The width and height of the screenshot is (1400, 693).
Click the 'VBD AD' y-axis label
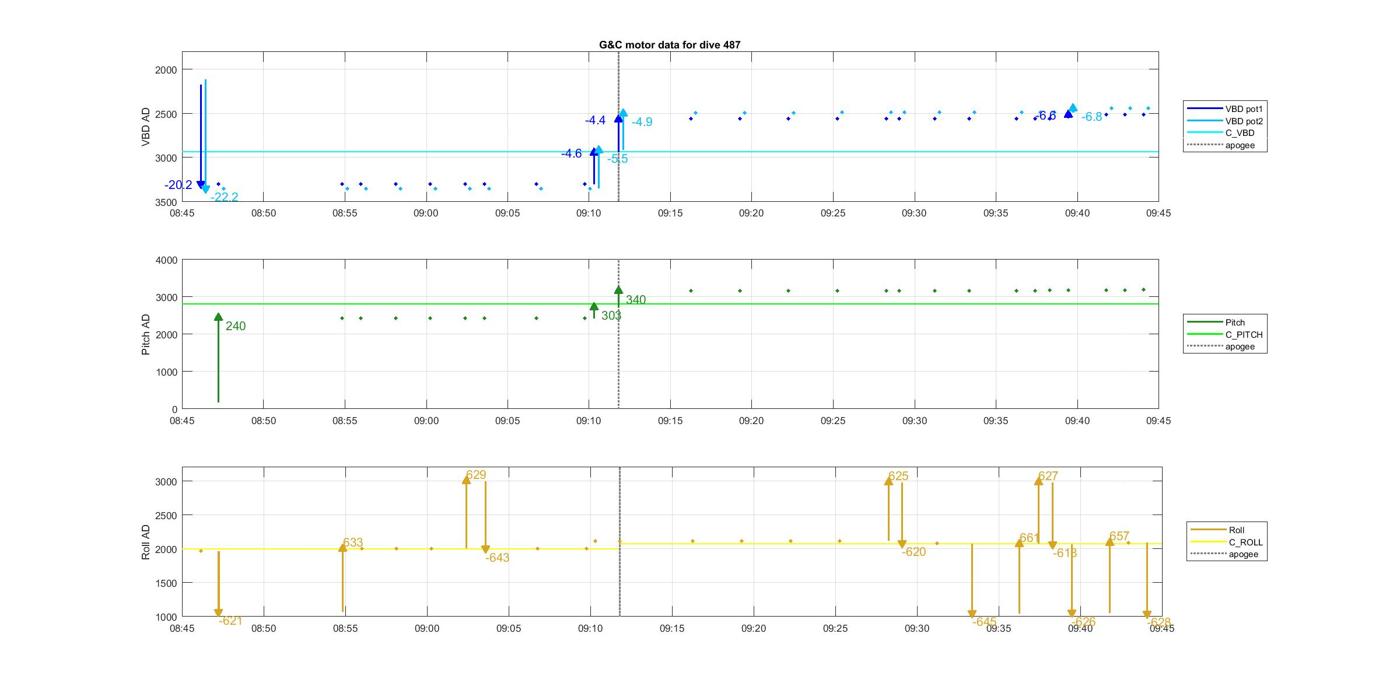[146, 126]
